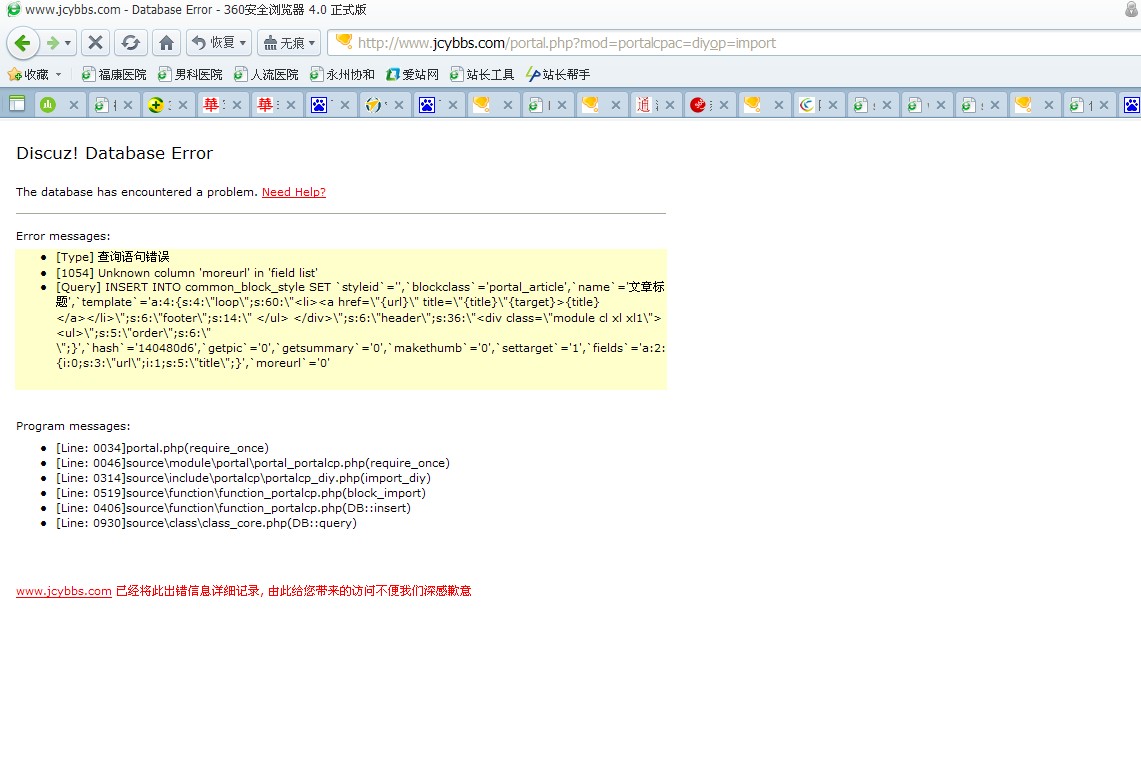Click the [Line: 0406] DB::insert entry

coord(234,508)
